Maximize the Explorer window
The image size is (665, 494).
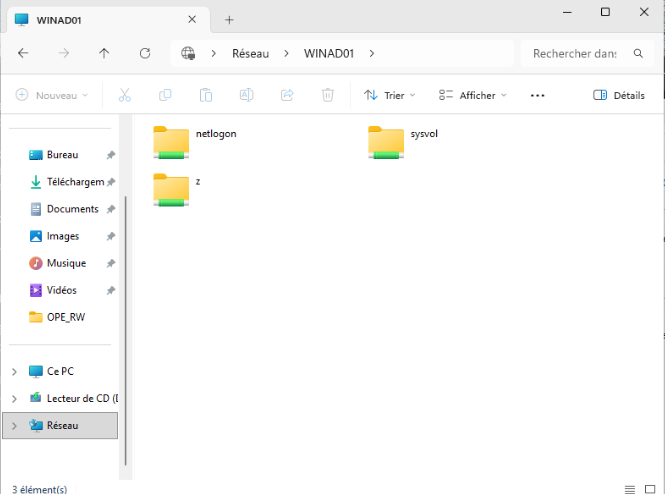tap(605, 12)
